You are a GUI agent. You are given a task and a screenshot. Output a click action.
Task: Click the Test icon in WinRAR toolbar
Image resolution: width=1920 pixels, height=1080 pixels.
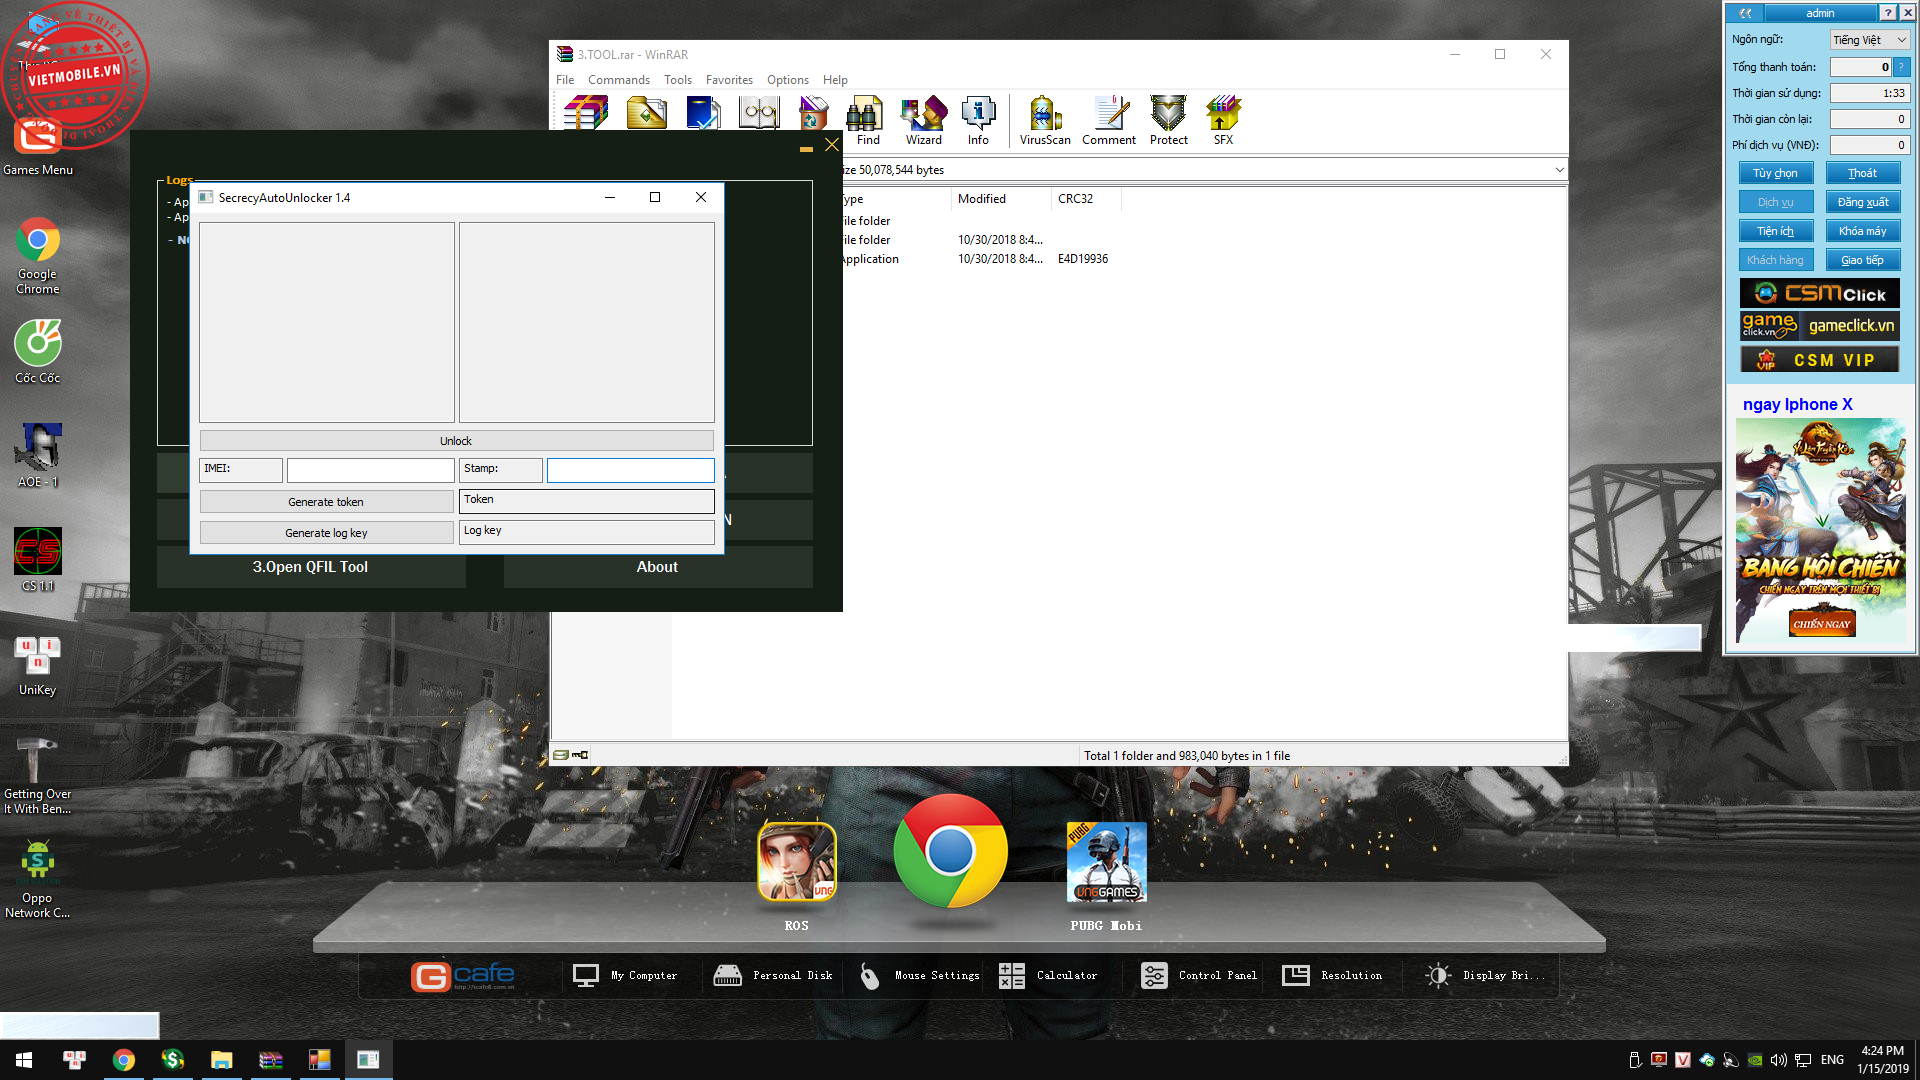click(704, 113)
